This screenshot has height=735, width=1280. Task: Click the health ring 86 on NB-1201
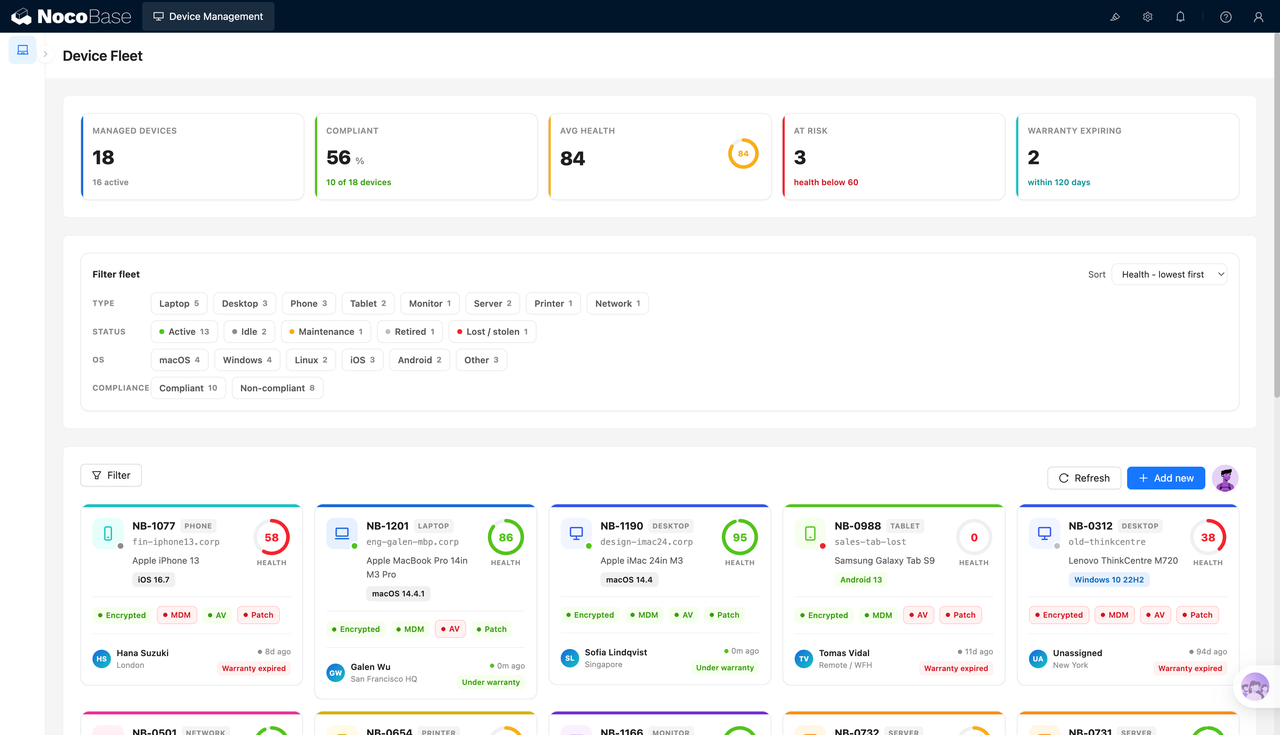[x=505, y=537]
